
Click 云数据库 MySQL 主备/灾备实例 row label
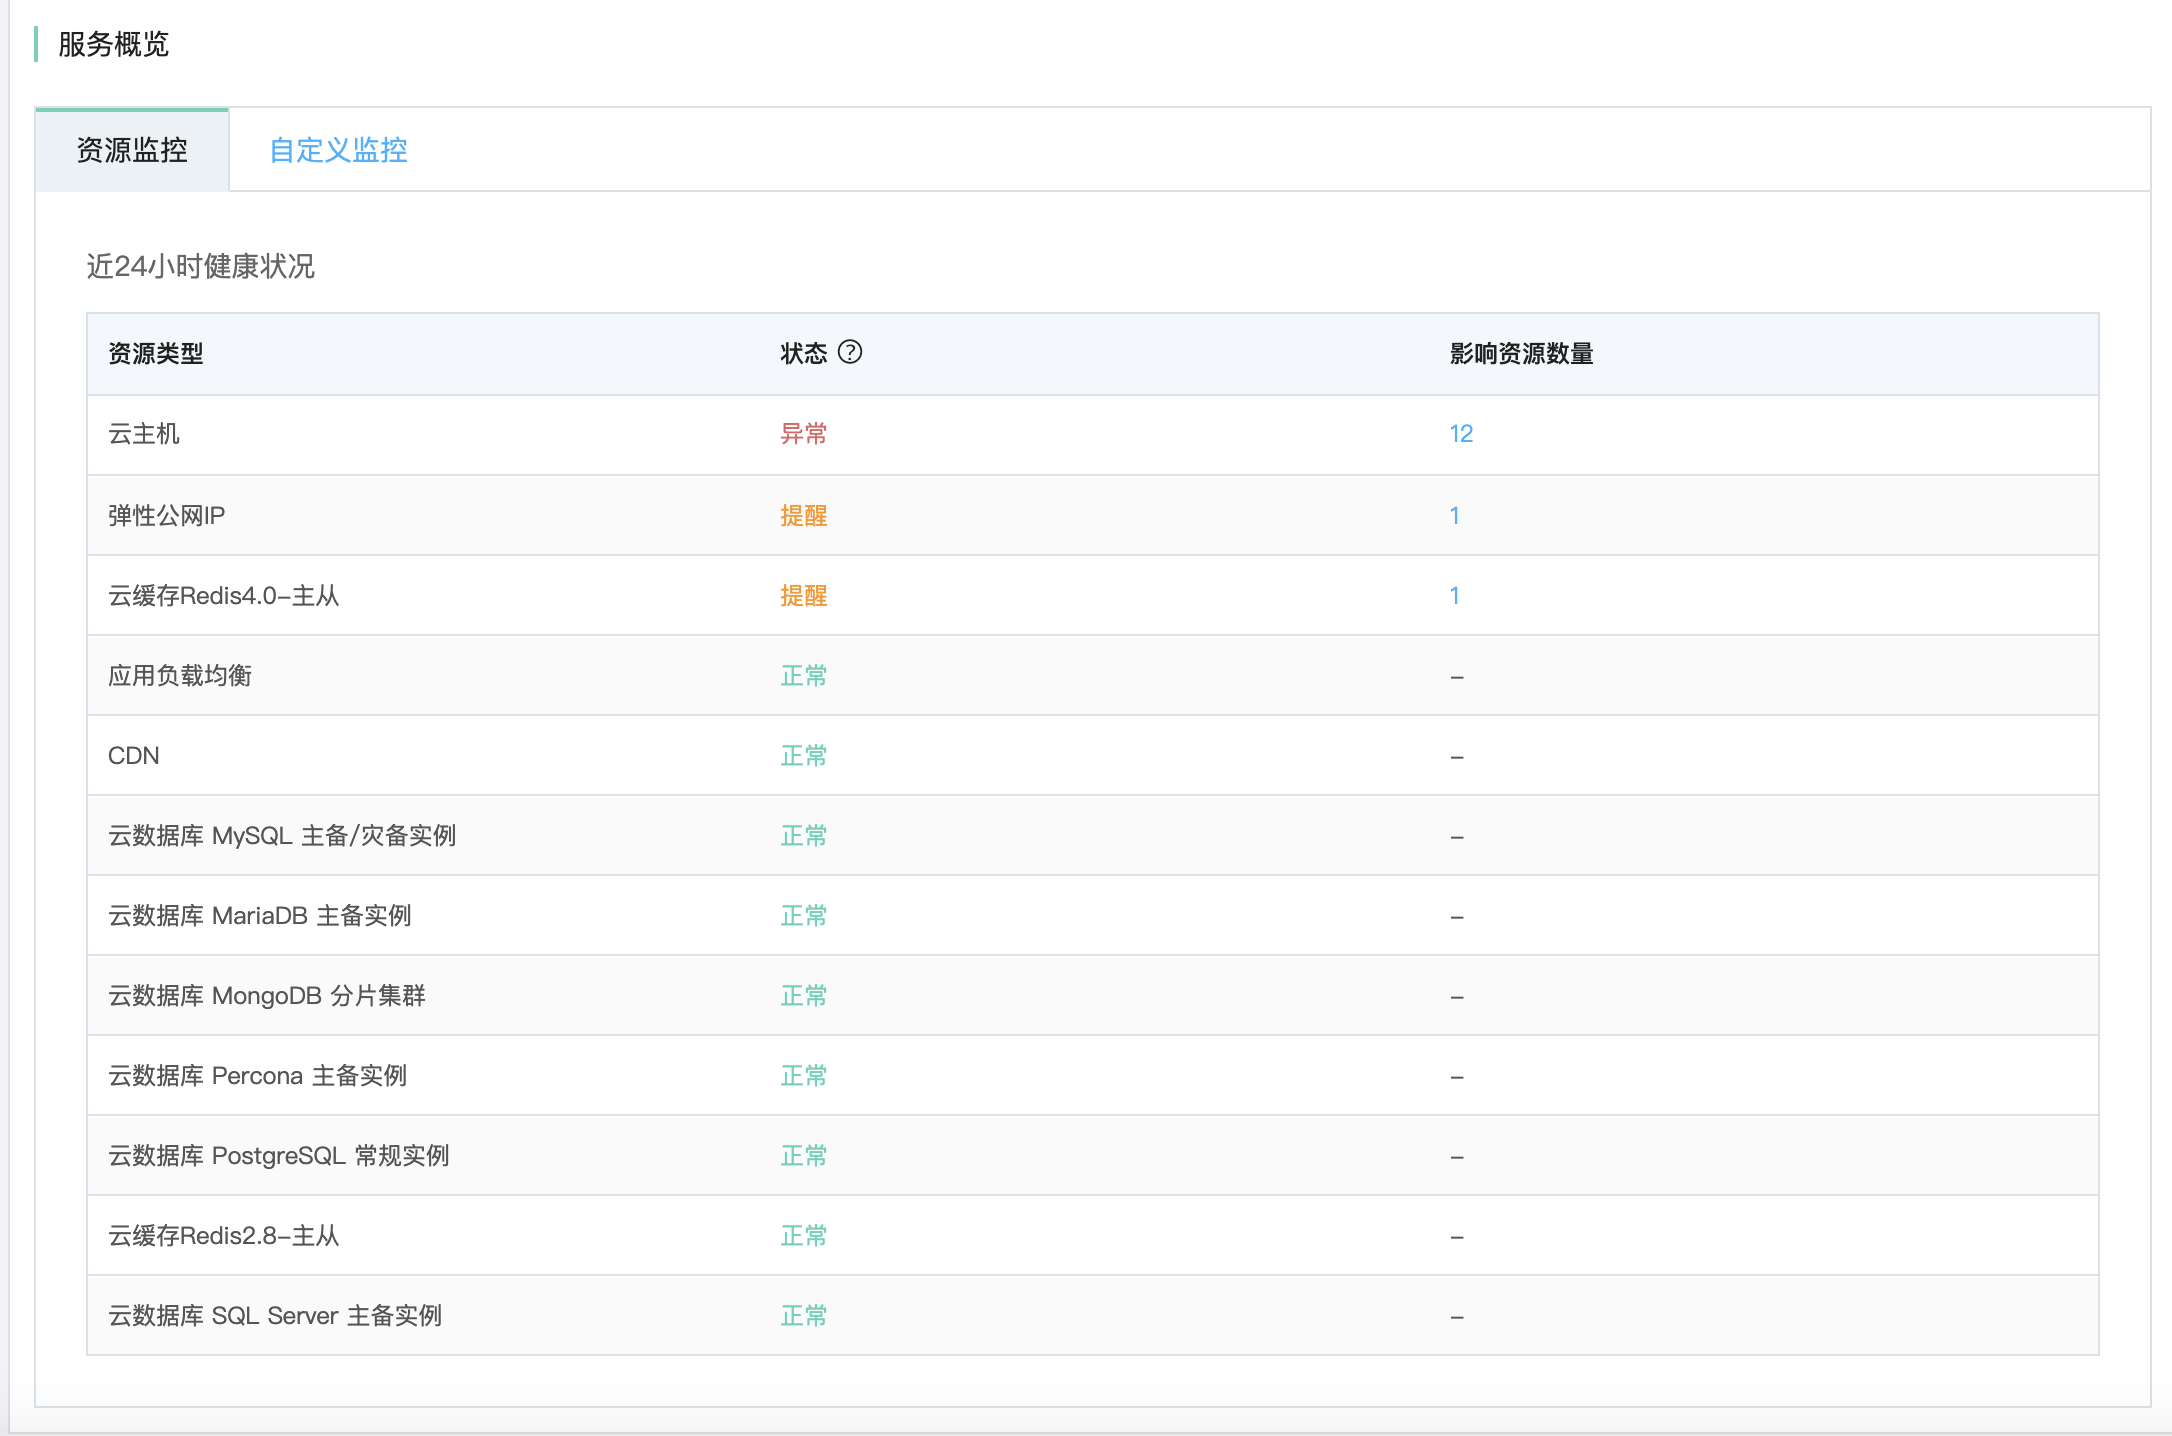point(282,836)
